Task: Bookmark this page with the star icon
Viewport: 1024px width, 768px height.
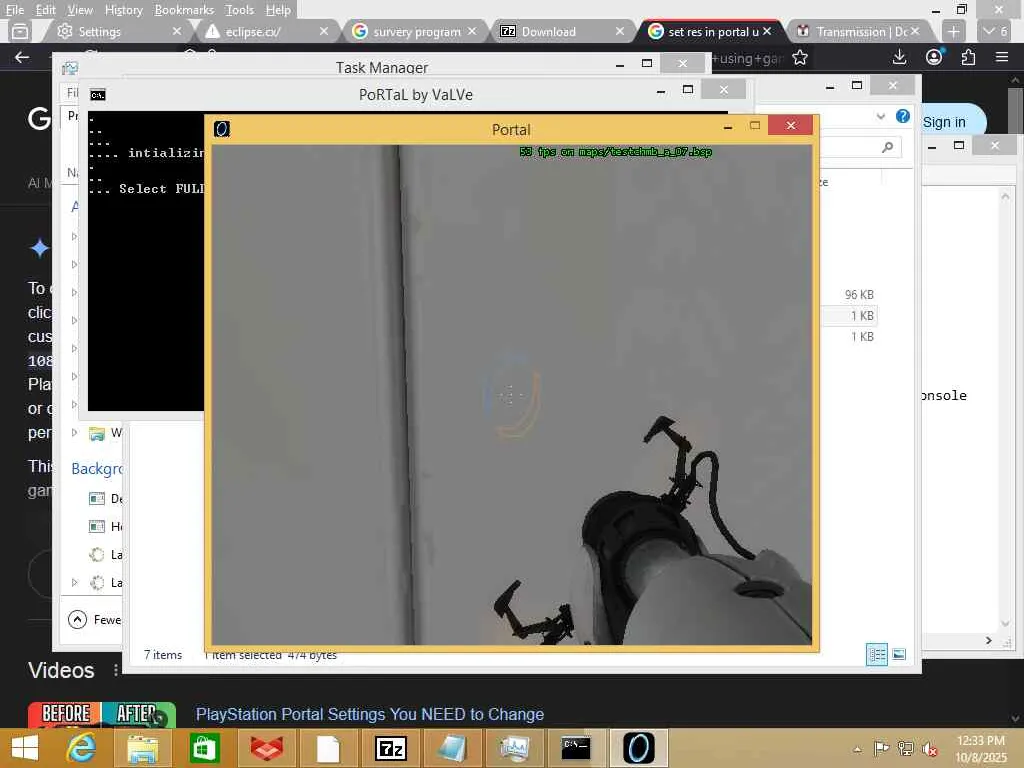Action: [799, 58]
